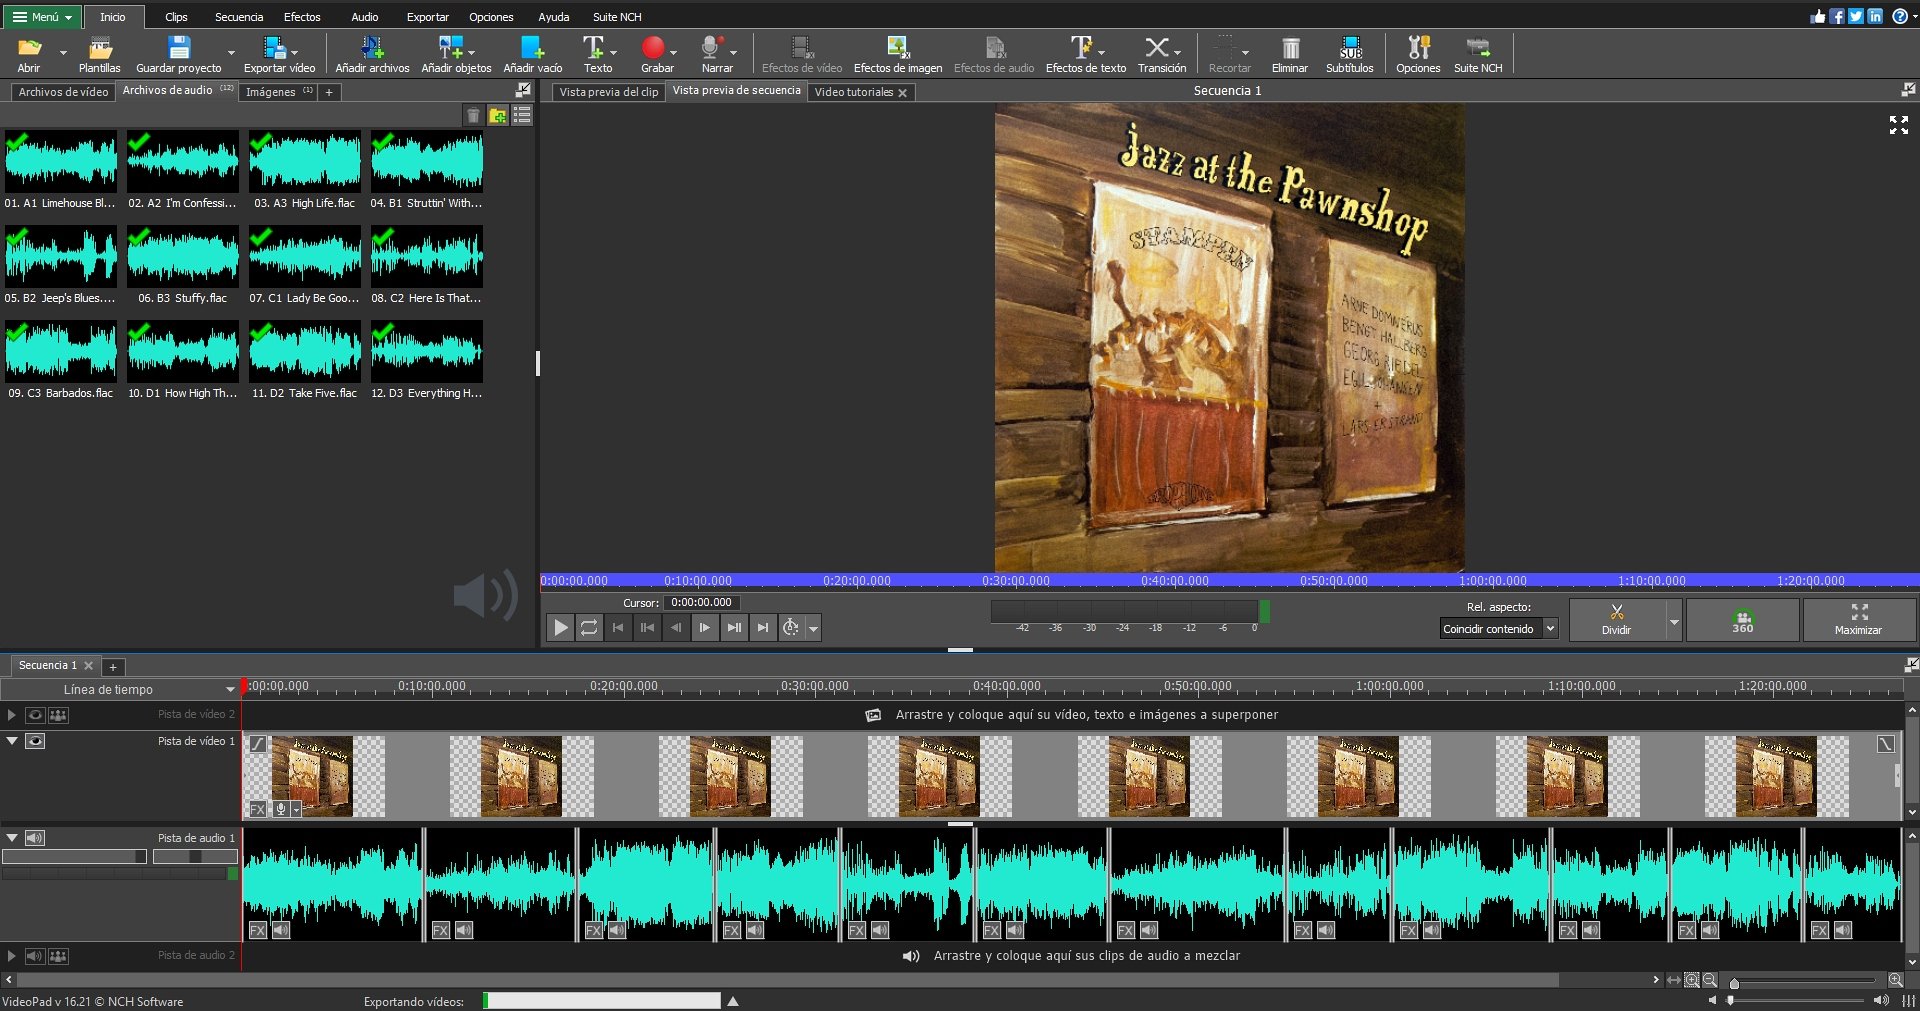The width and height of the screenshot is (1920, 1011).
Task: Open the Menú dropdown
Action: (42, 16)
